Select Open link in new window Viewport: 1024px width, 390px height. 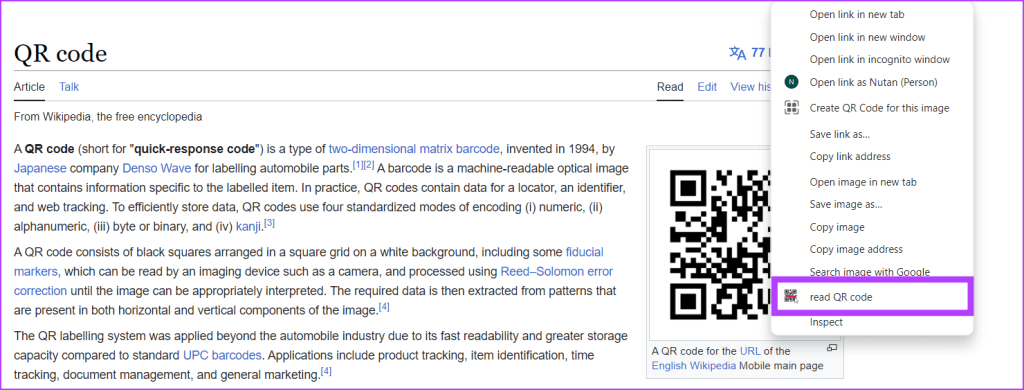pyautogui.click(x=867, y=37)
